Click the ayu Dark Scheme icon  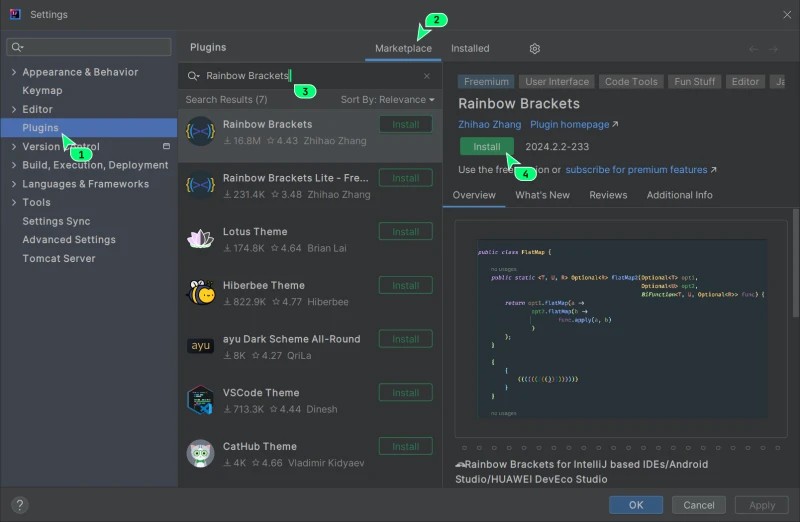point(200,346)
